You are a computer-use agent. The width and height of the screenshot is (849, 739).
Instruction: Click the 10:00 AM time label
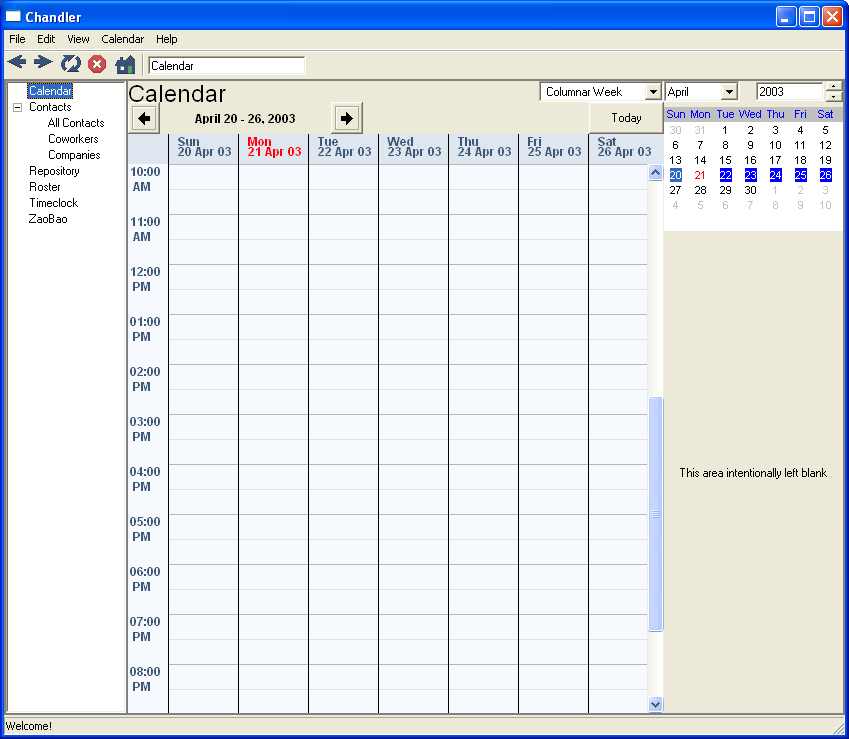[x=145, y=179]
